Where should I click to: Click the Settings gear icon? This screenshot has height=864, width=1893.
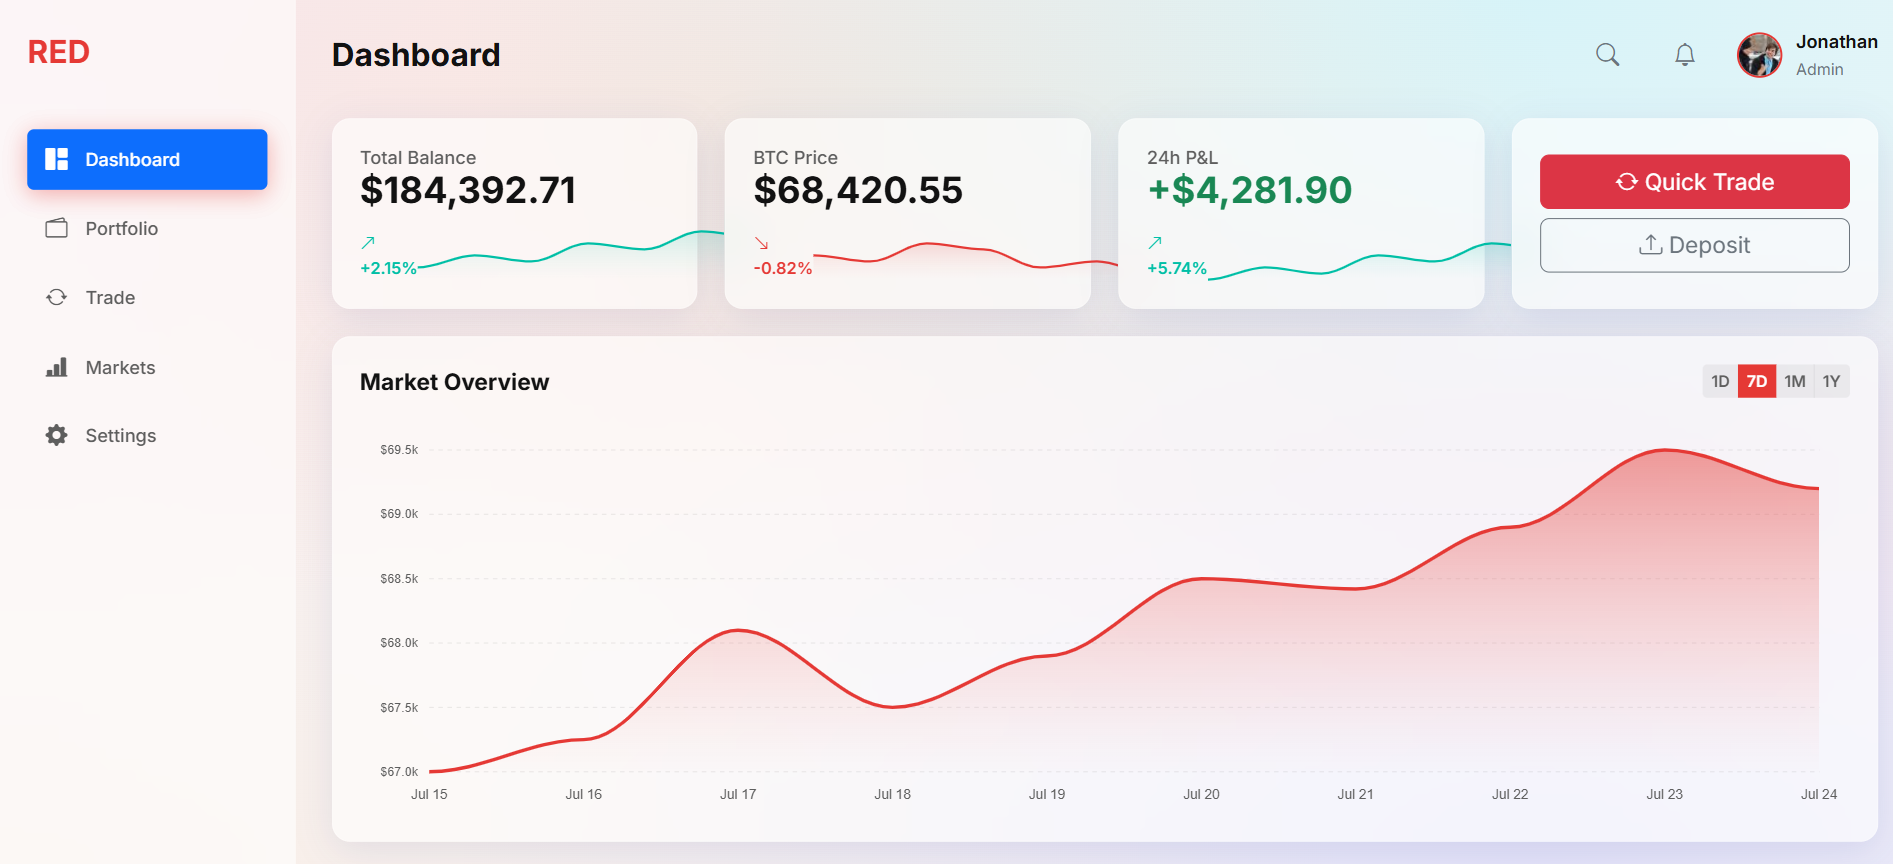click(x=57, y=435)
